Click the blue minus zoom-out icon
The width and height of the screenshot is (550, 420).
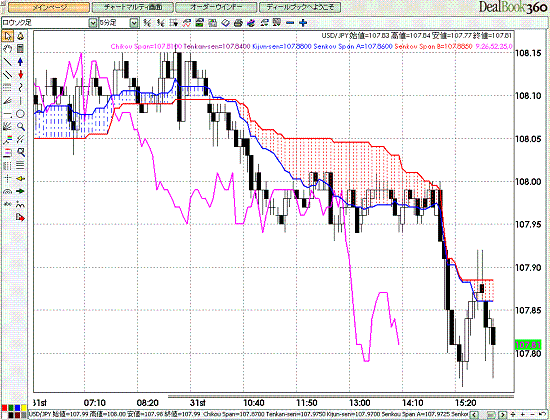click(x=290, y=23)
